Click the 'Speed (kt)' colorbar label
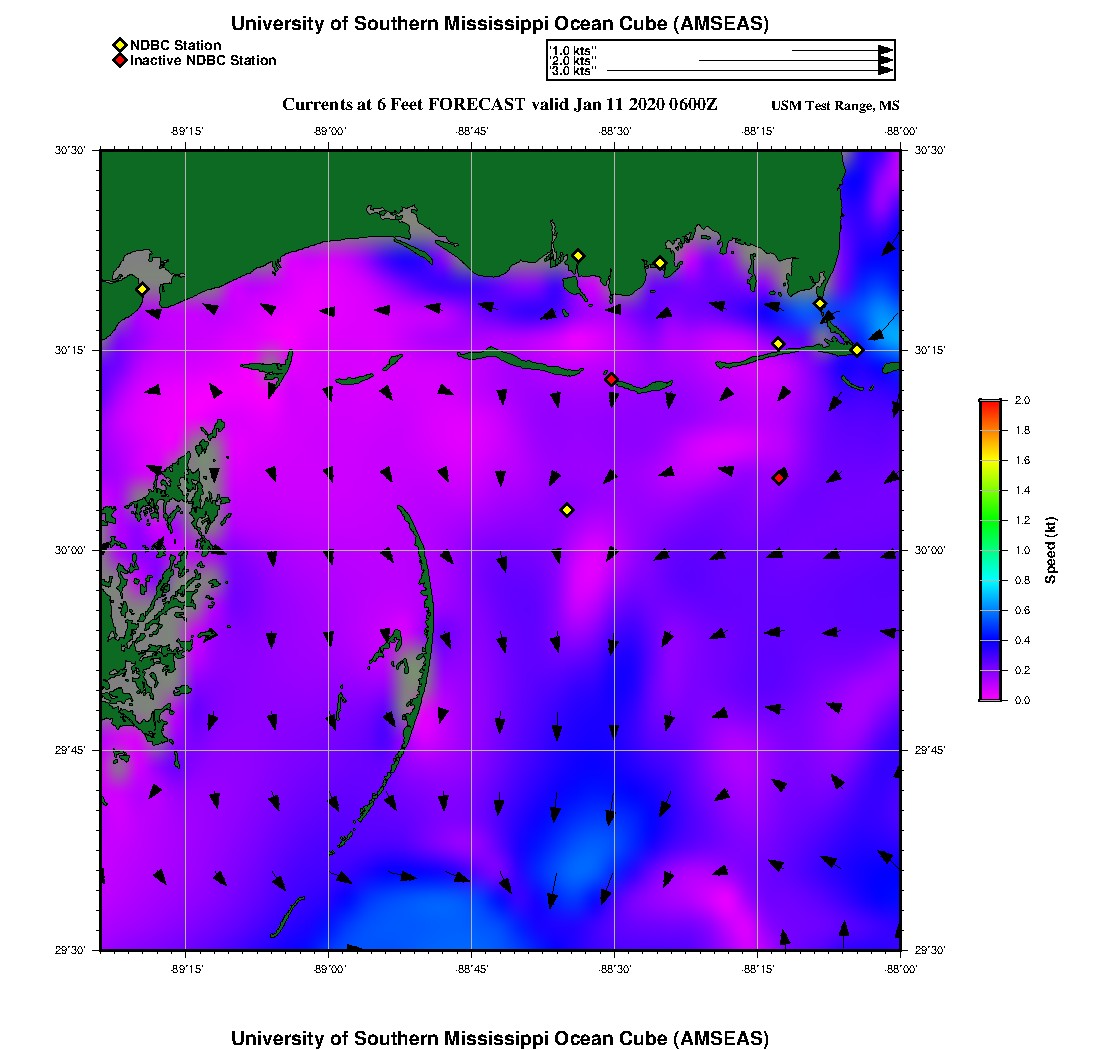This screenshot has width=1100, height=1050. point(1050,550)
